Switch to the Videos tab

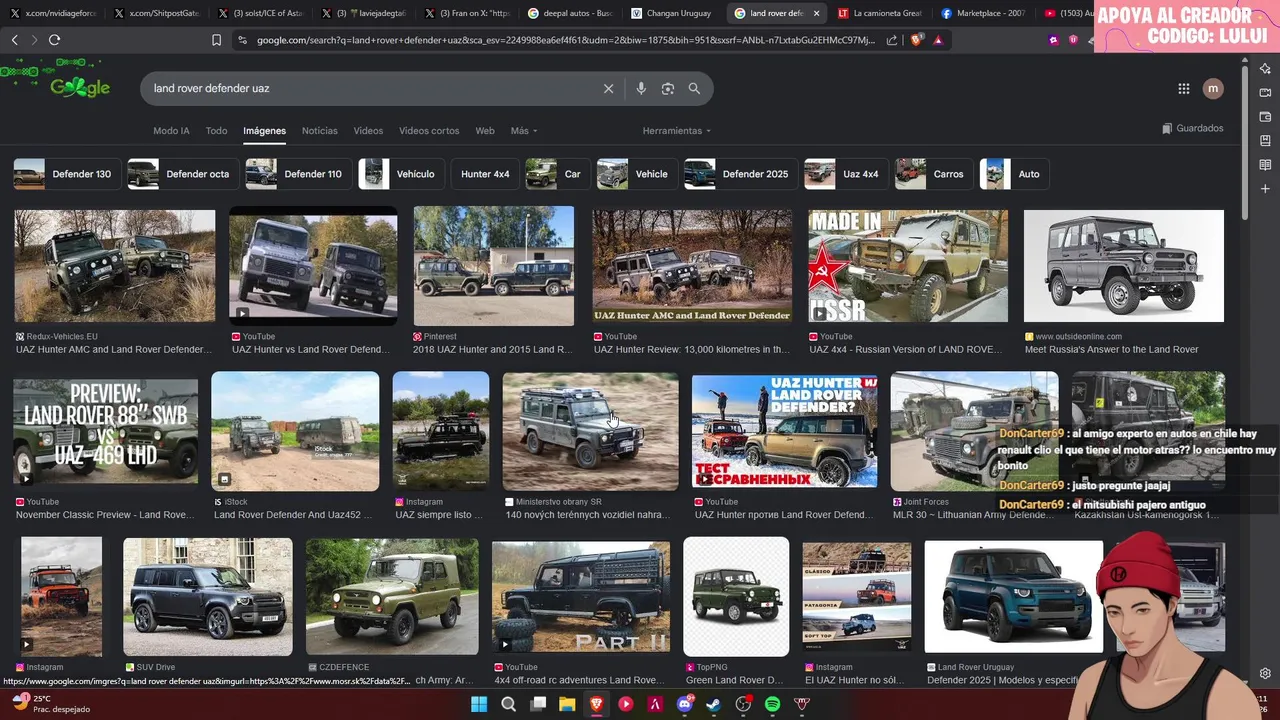tap(368, 131)
